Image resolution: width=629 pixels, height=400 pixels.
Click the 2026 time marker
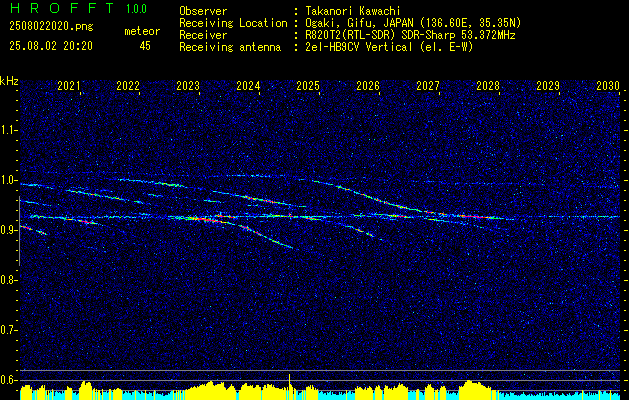(x=368, y=86)
